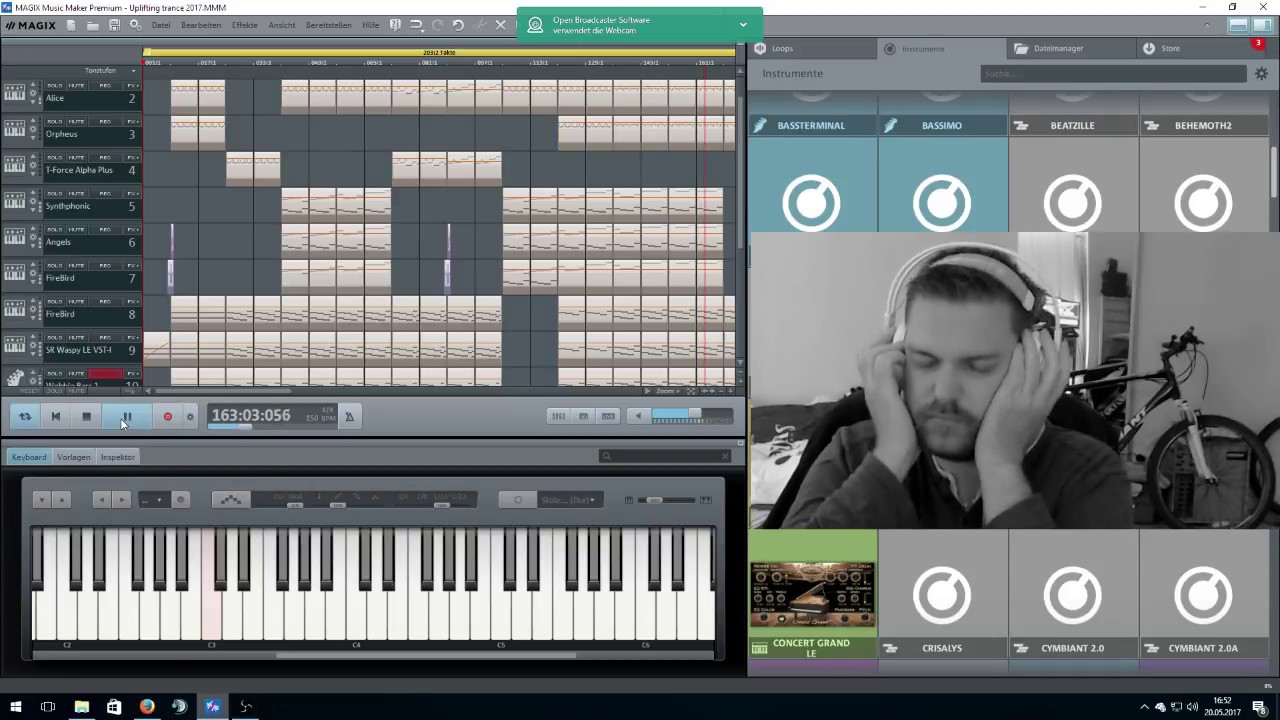Arm recording on T-Force Alpha Plus track
The height and width of the screenshot is (720, 1280).
[105, 158]
